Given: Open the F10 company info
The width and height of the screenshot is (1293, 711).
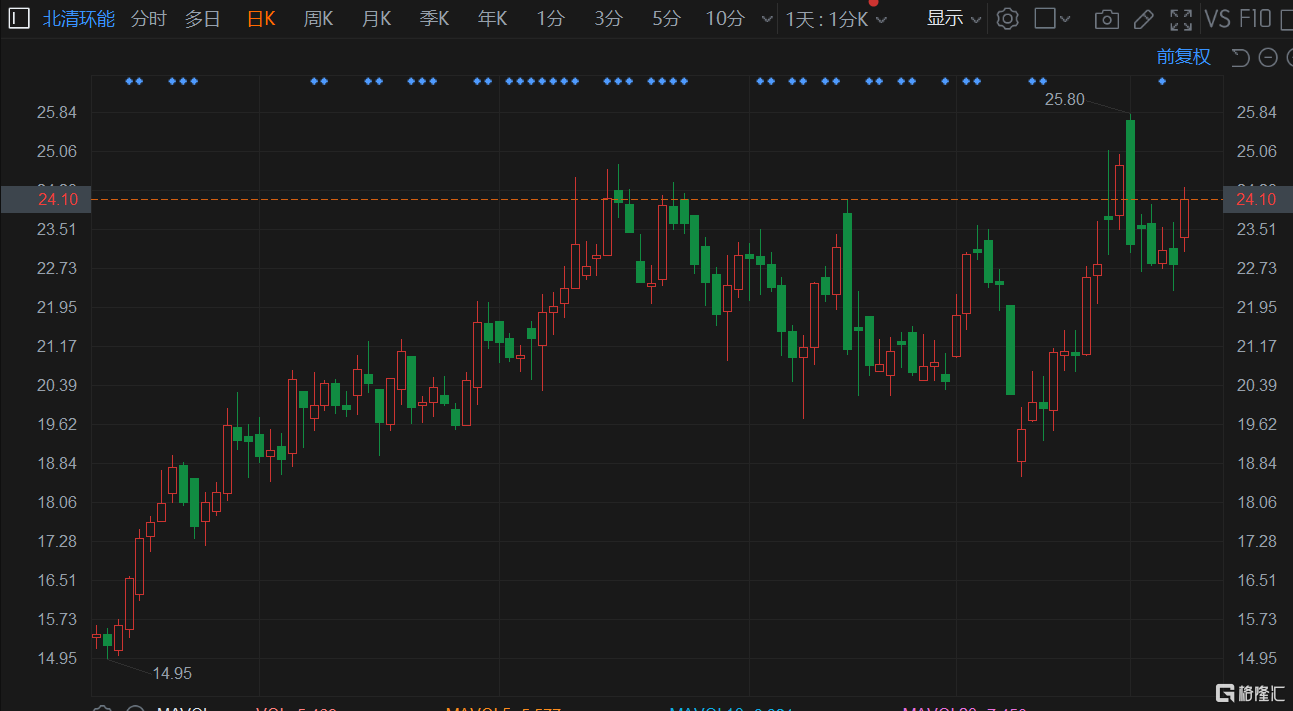Looking at the screenshot, I should 1255,18.
